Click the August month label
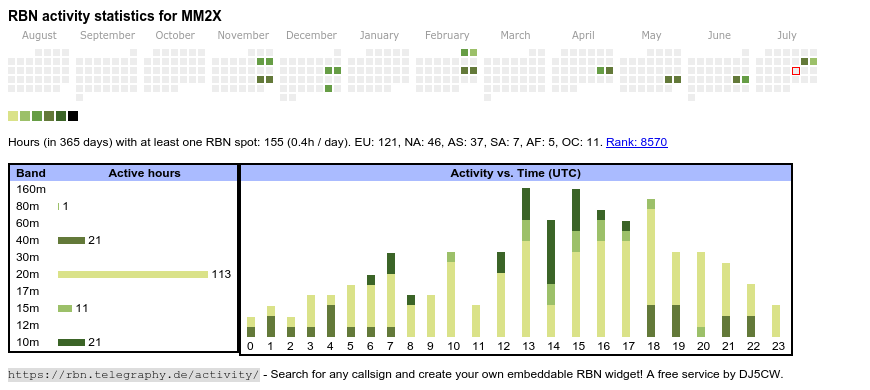This screenshot has height=390, width=870. [39, 36]
